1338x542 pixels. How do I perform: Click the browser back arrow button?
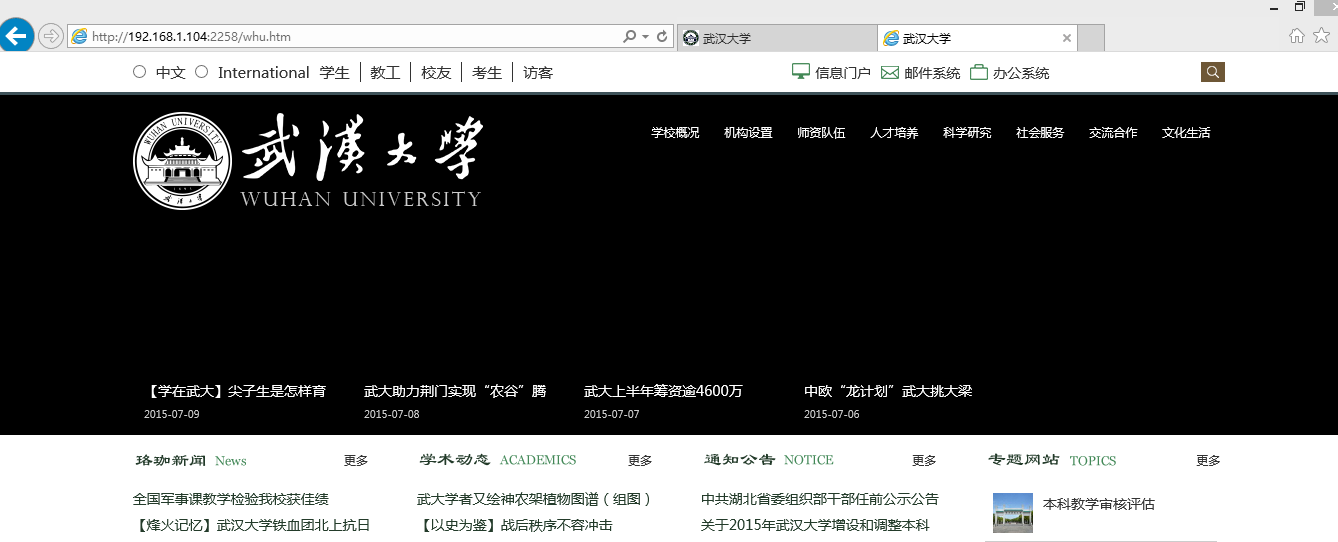(16, 36)
